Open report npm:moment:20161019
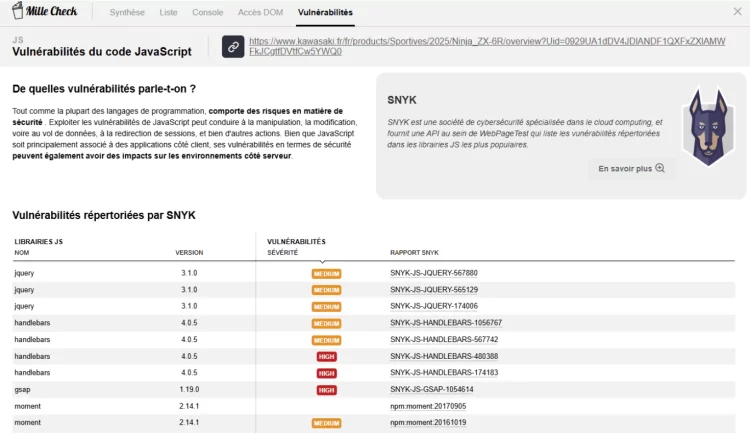Screen dimensions: 750x434 click(428, 423)
